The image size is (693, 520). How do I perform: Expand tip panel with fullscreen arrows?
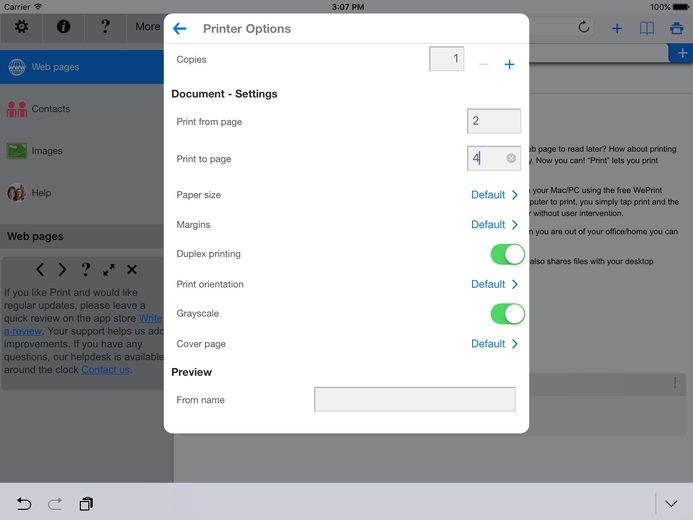(109, 269)
